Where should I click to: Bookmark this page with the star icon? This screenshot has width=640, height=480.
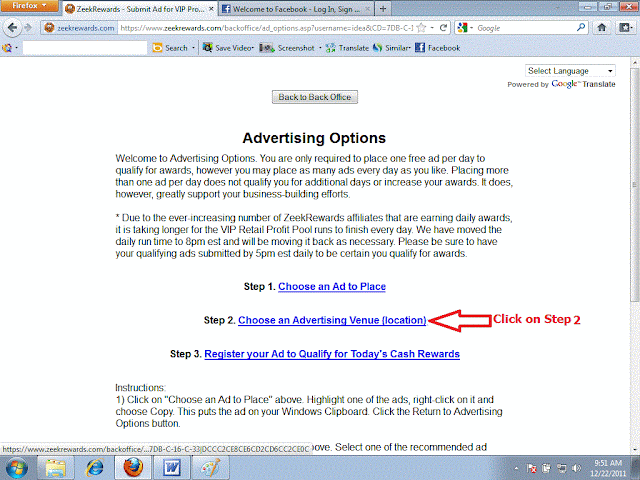(x=422, y=28)
